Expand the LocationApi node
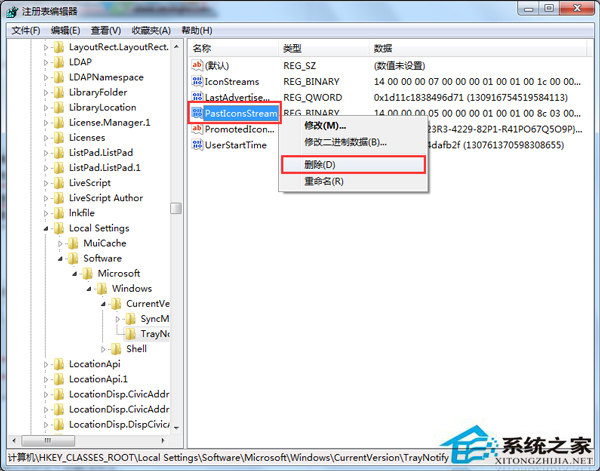Screen dimensions: 600x471 point(46,364)
